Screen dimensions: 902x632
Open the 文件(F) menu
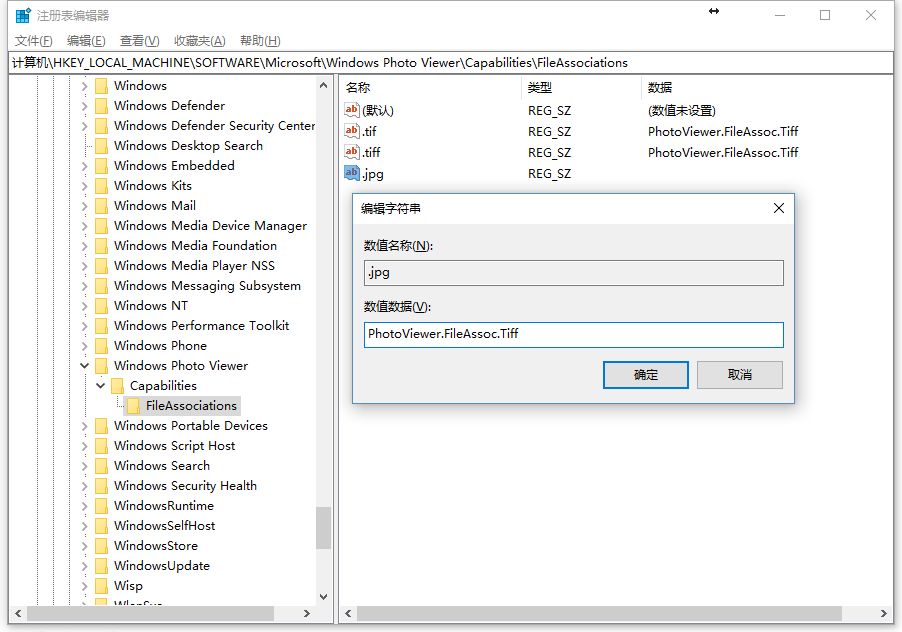click(33, 41)
